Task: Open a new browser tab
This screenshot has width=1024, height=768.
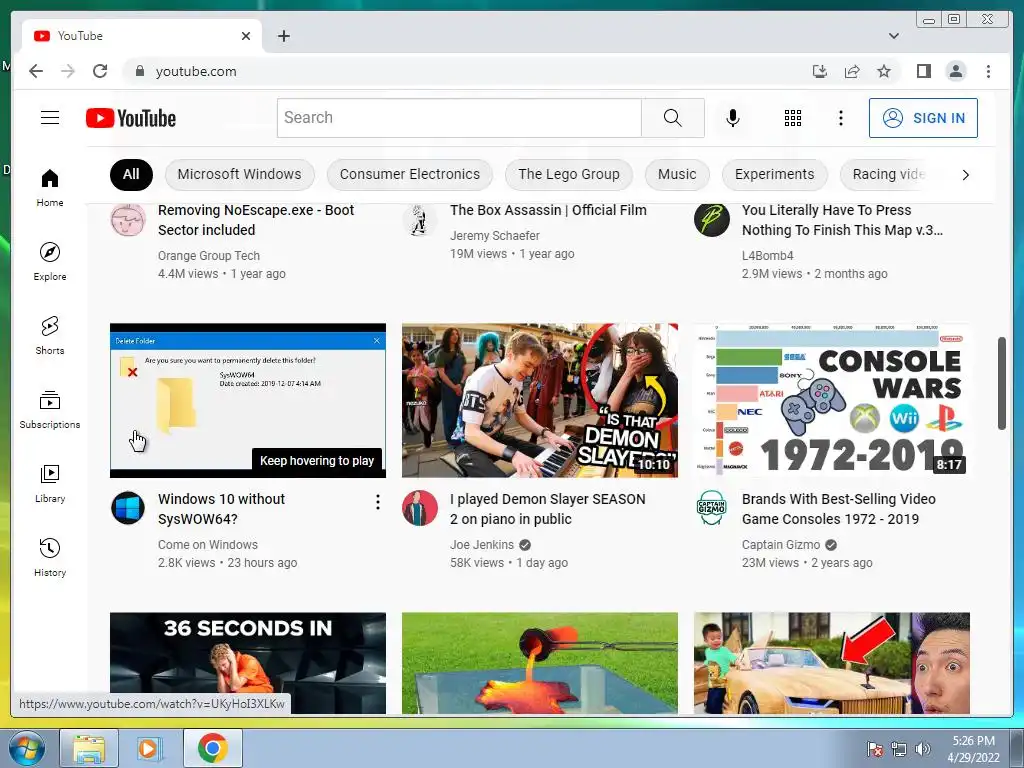Action: [x=283, y=36]
